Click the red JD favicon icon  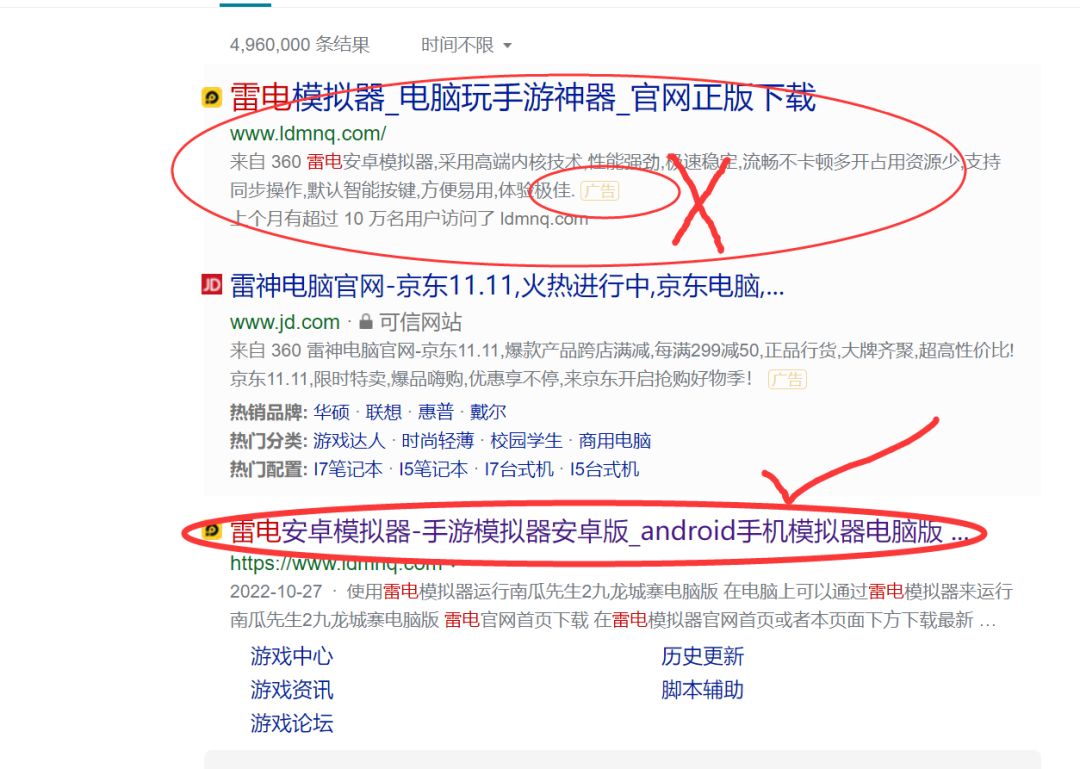click(211, 284)
